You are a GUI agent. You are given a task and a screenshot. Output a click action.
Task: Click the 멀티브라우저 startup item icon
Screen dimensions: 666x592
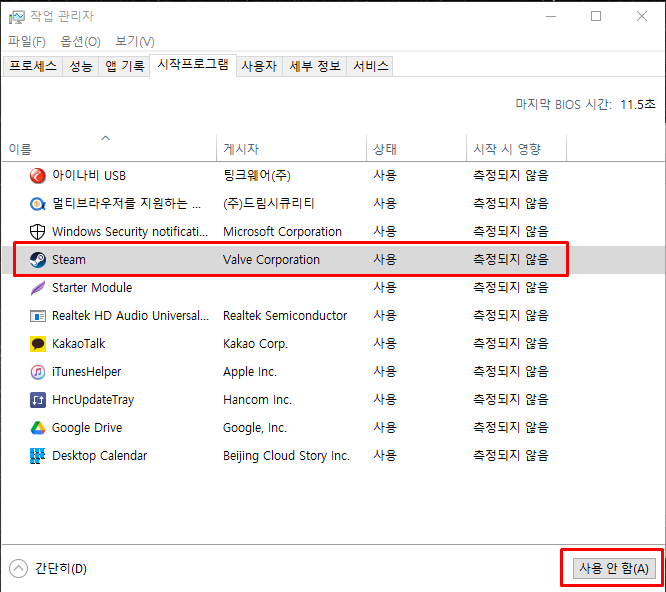(x=37, y=204)
